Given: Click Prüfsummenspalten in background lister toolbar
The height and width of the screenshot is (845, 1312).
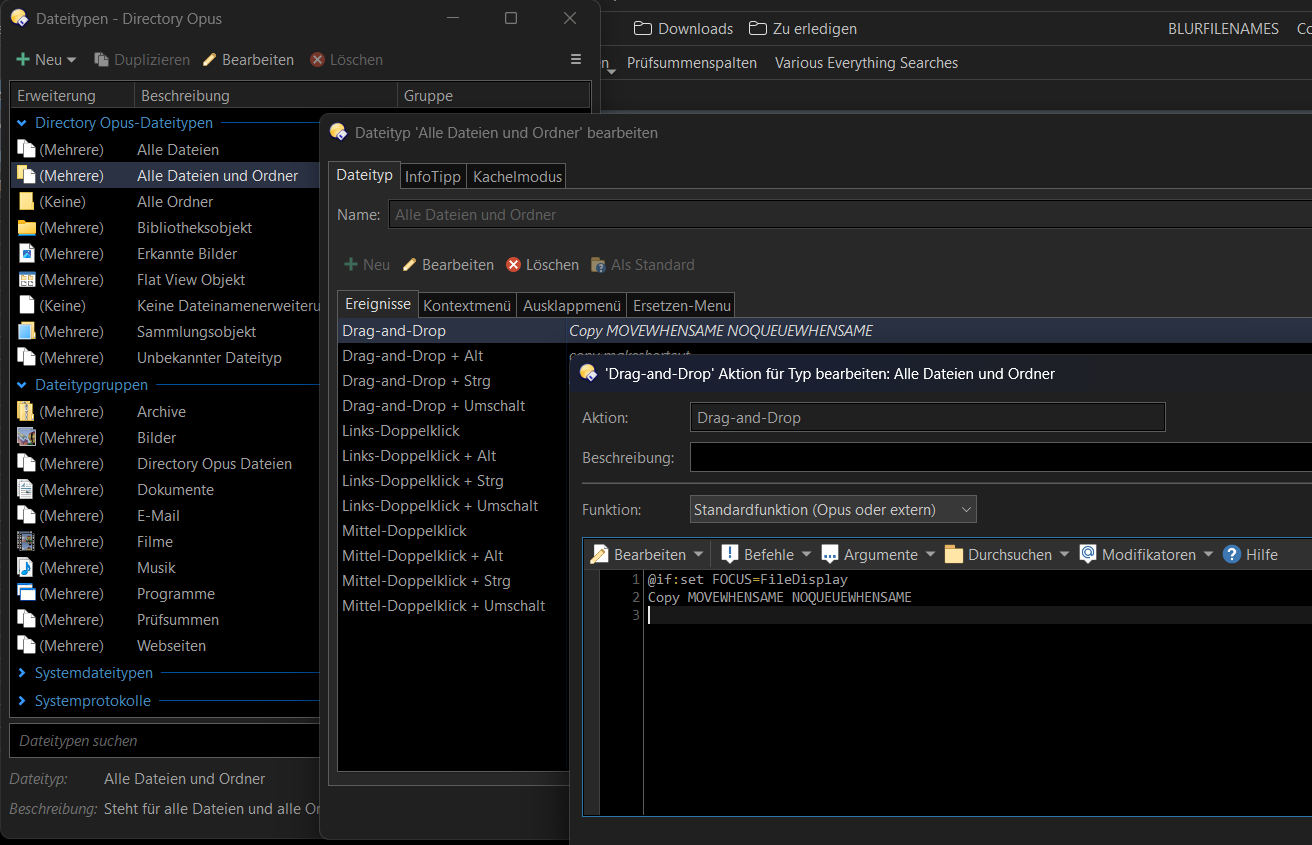Looking at the screenshot, I should [x=692, y=63].
